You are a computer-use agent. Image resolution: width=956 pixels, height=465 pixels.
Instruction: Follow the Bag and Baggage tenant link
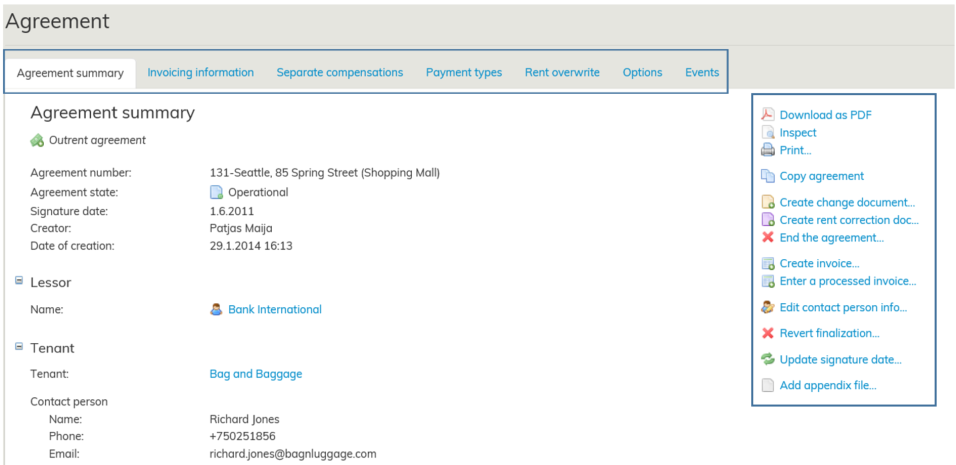tap(255, 374)
